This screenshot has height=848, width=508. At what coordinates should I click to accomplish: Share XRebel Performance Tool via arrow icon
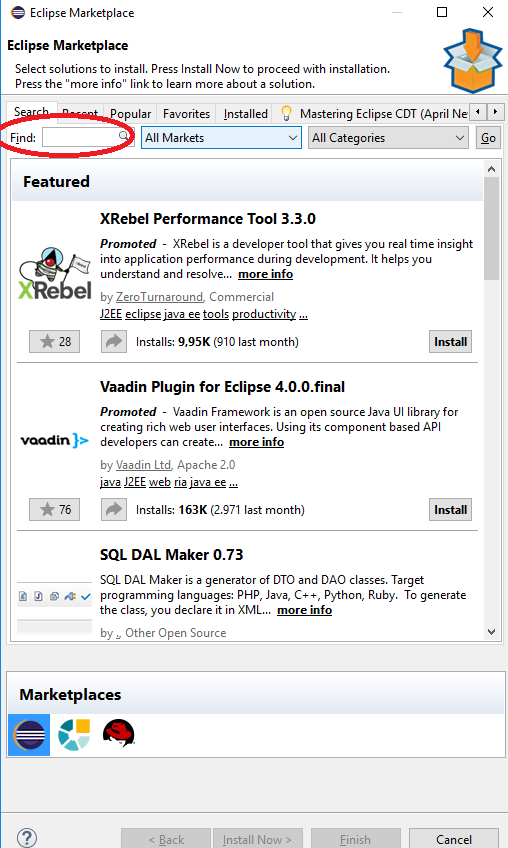coord(114,342)
